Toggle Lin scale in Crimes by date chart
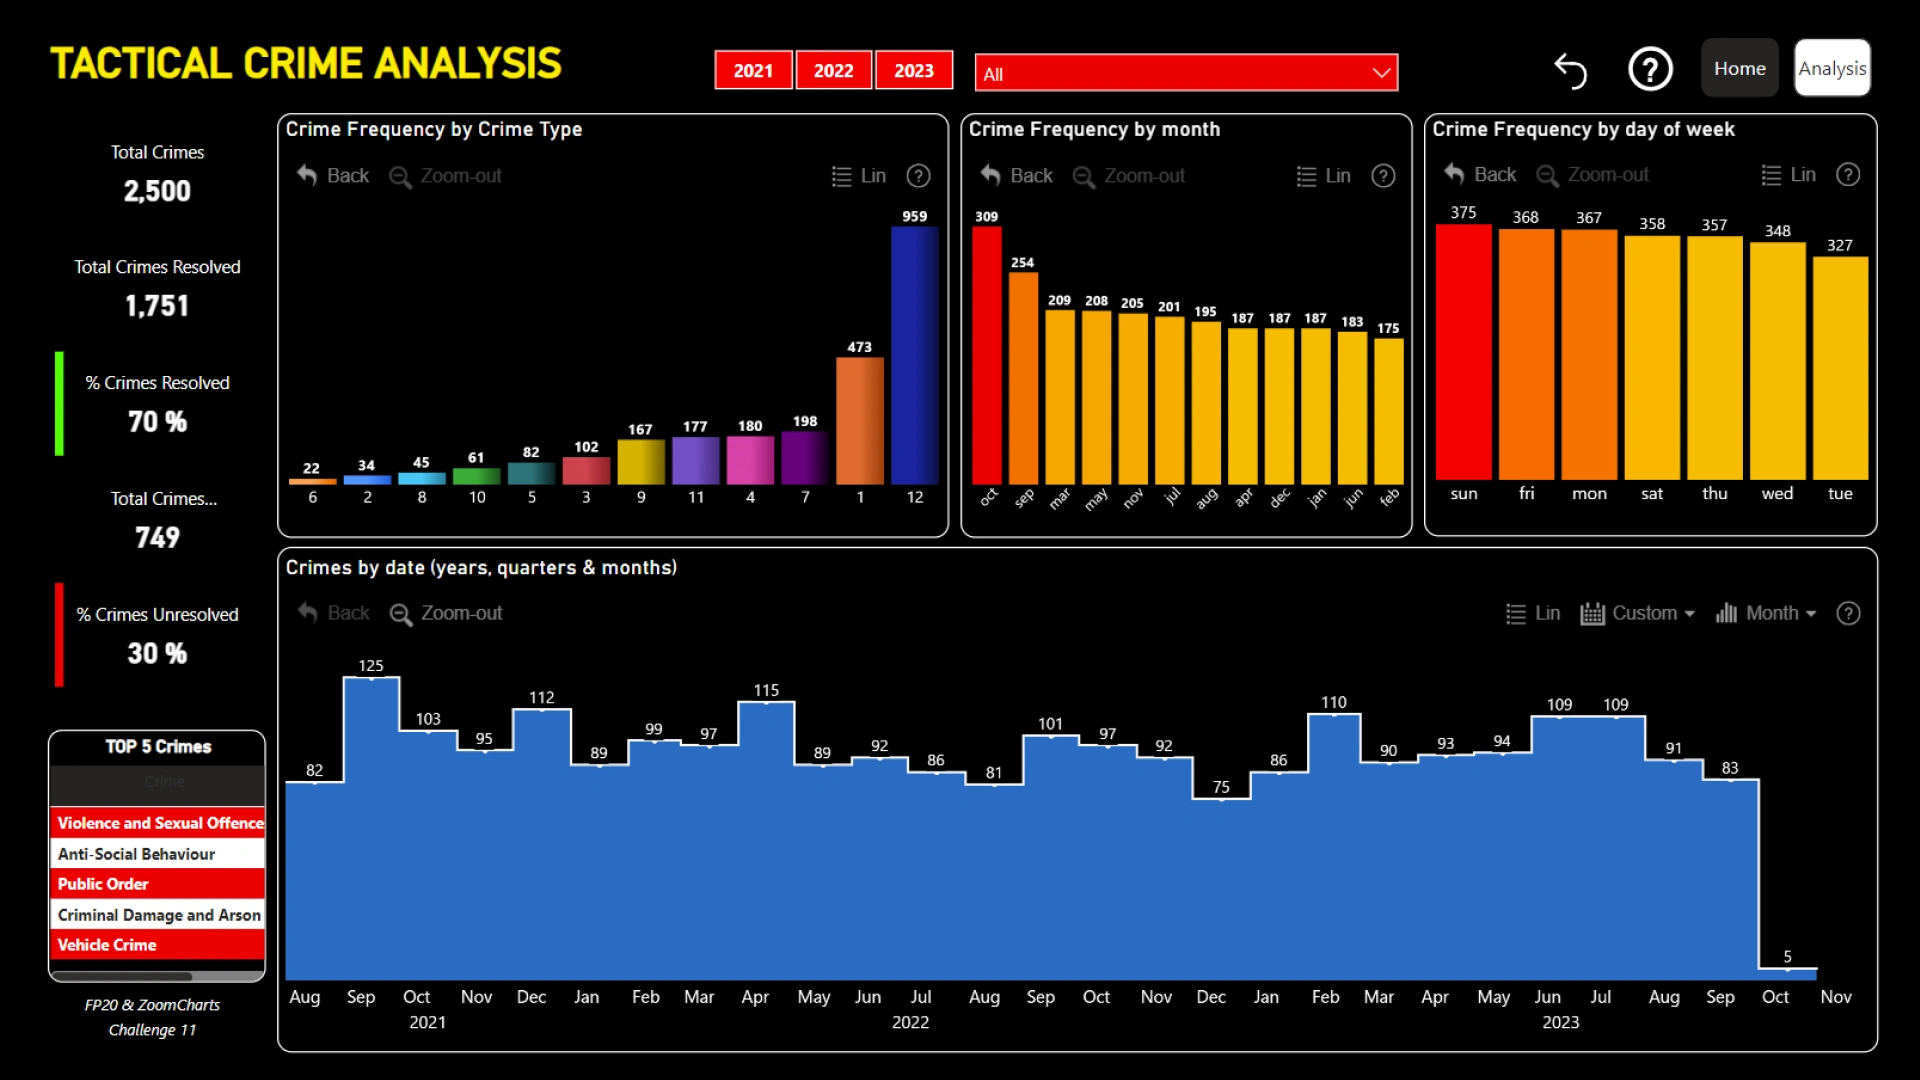The image size is (1920, 1080). [x=1533, y=613]
